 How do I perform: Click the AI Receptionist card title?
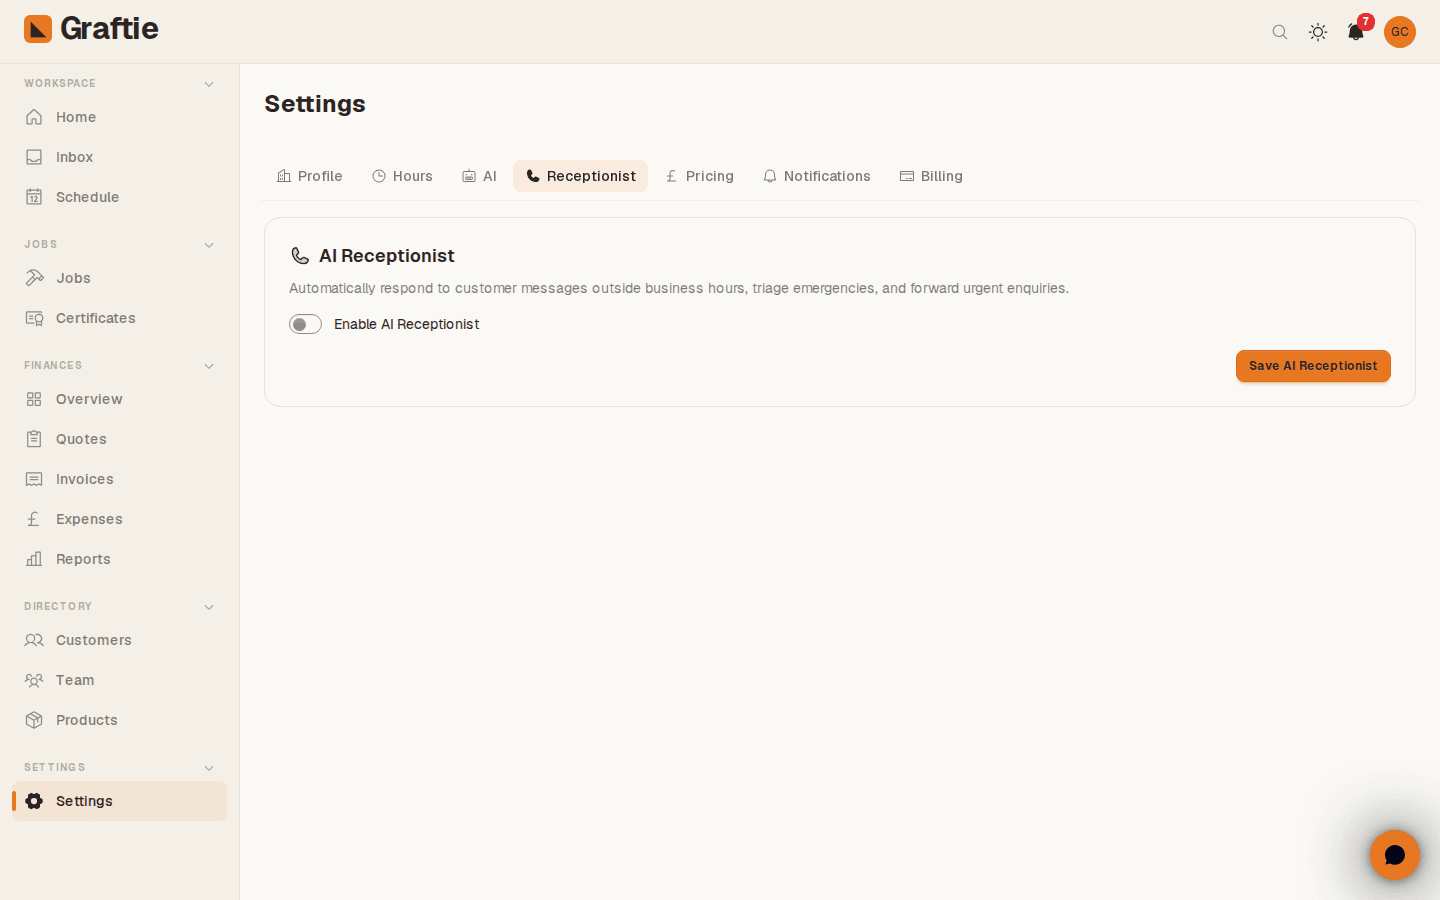point(387,256)
